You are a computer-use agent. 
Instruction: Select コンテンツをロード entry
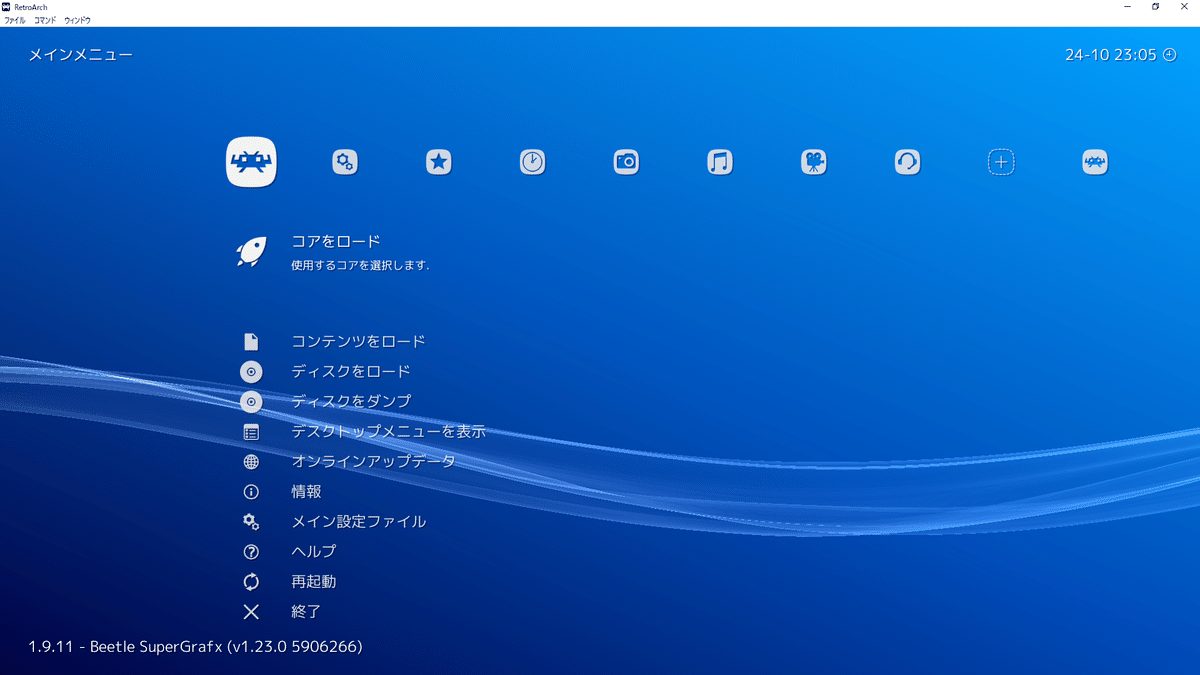click(x=358, y=341)
